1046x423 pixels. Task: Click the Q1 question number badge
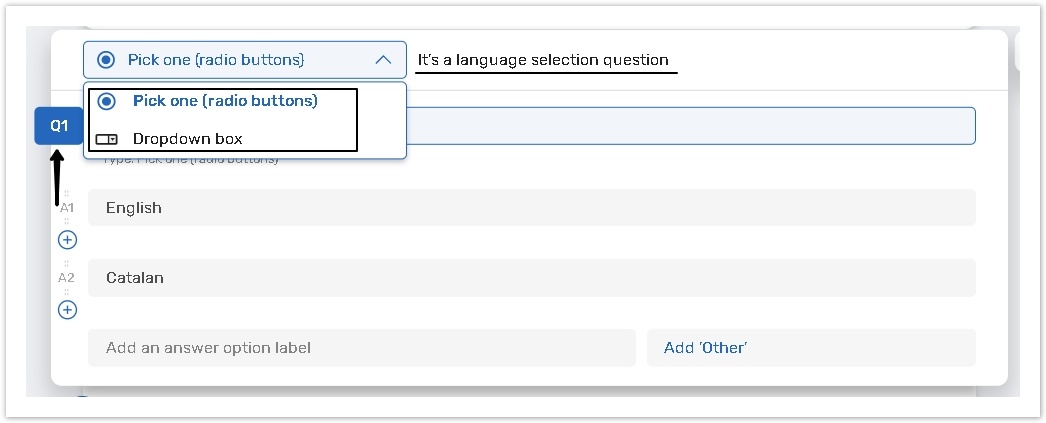click(59, 126)
